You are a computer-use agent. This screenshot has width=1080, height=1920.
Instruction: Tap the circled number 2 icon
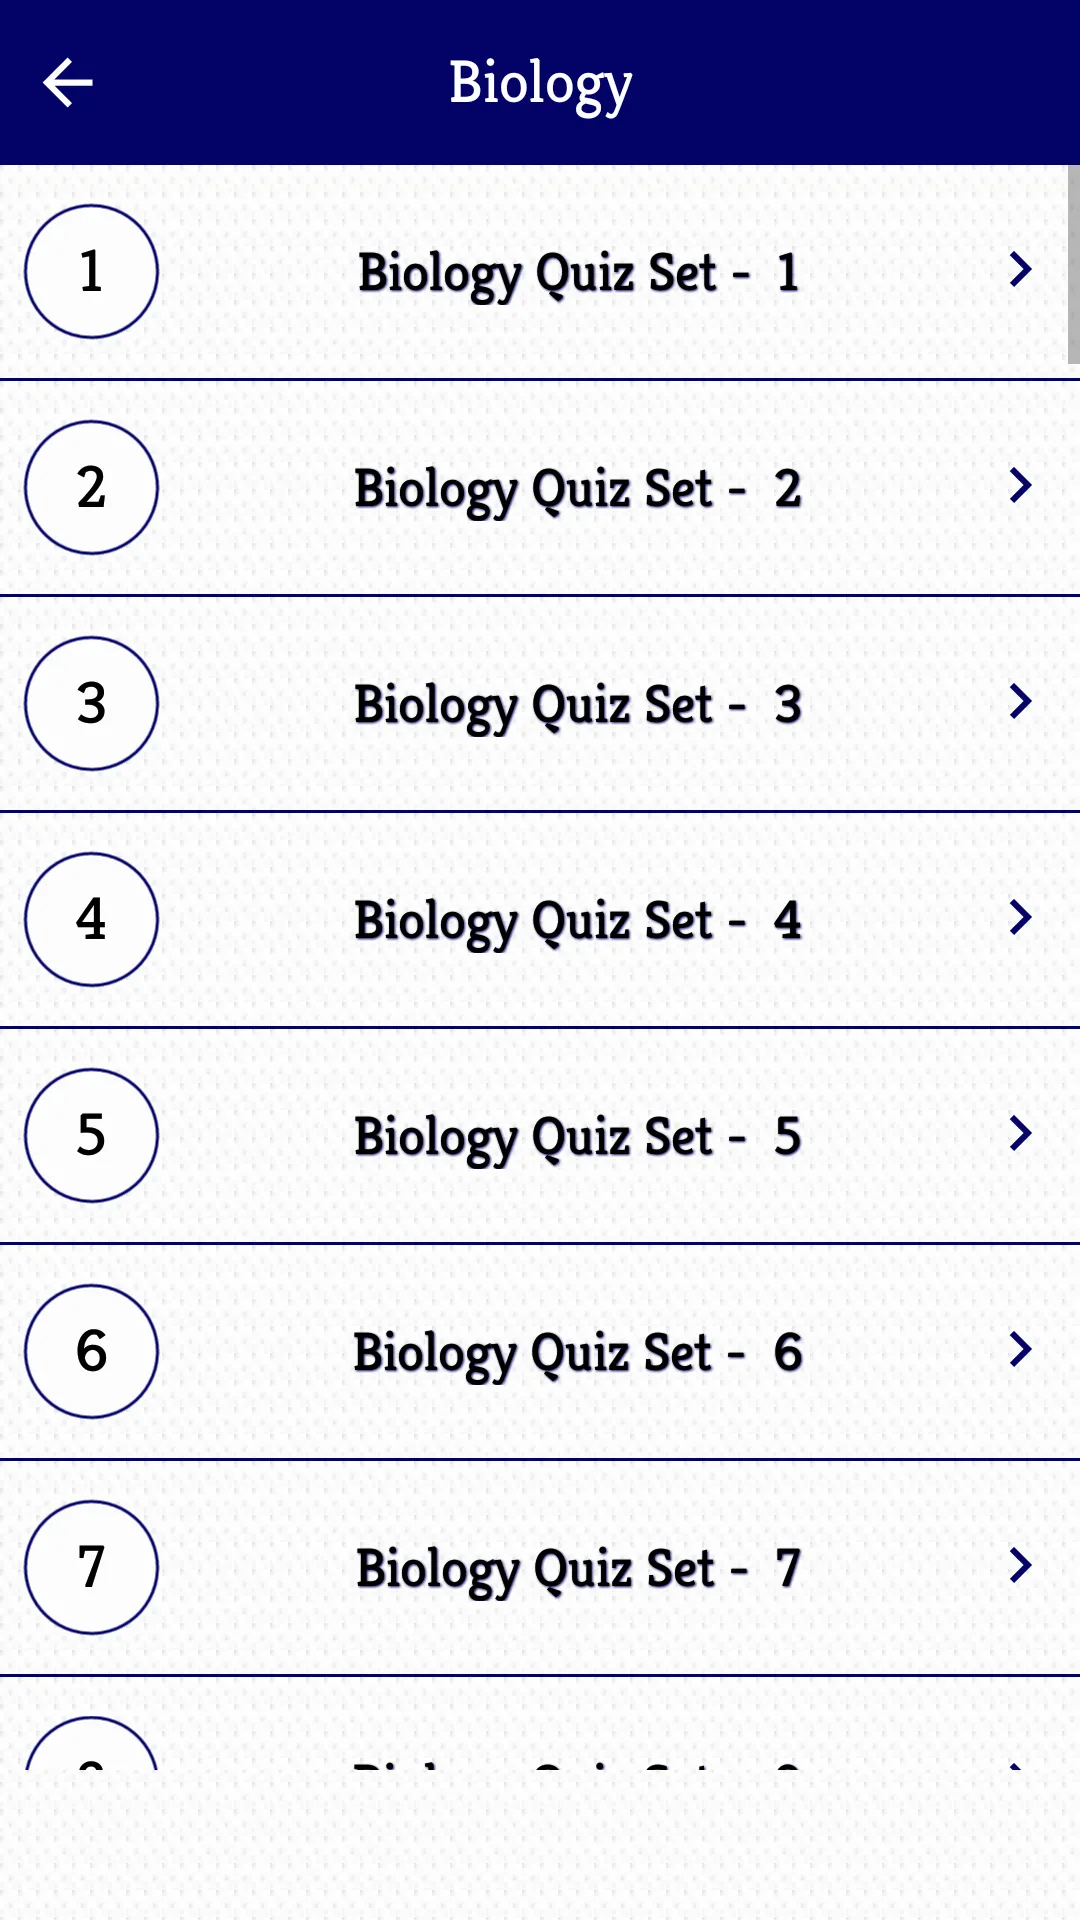coord(91,488)
